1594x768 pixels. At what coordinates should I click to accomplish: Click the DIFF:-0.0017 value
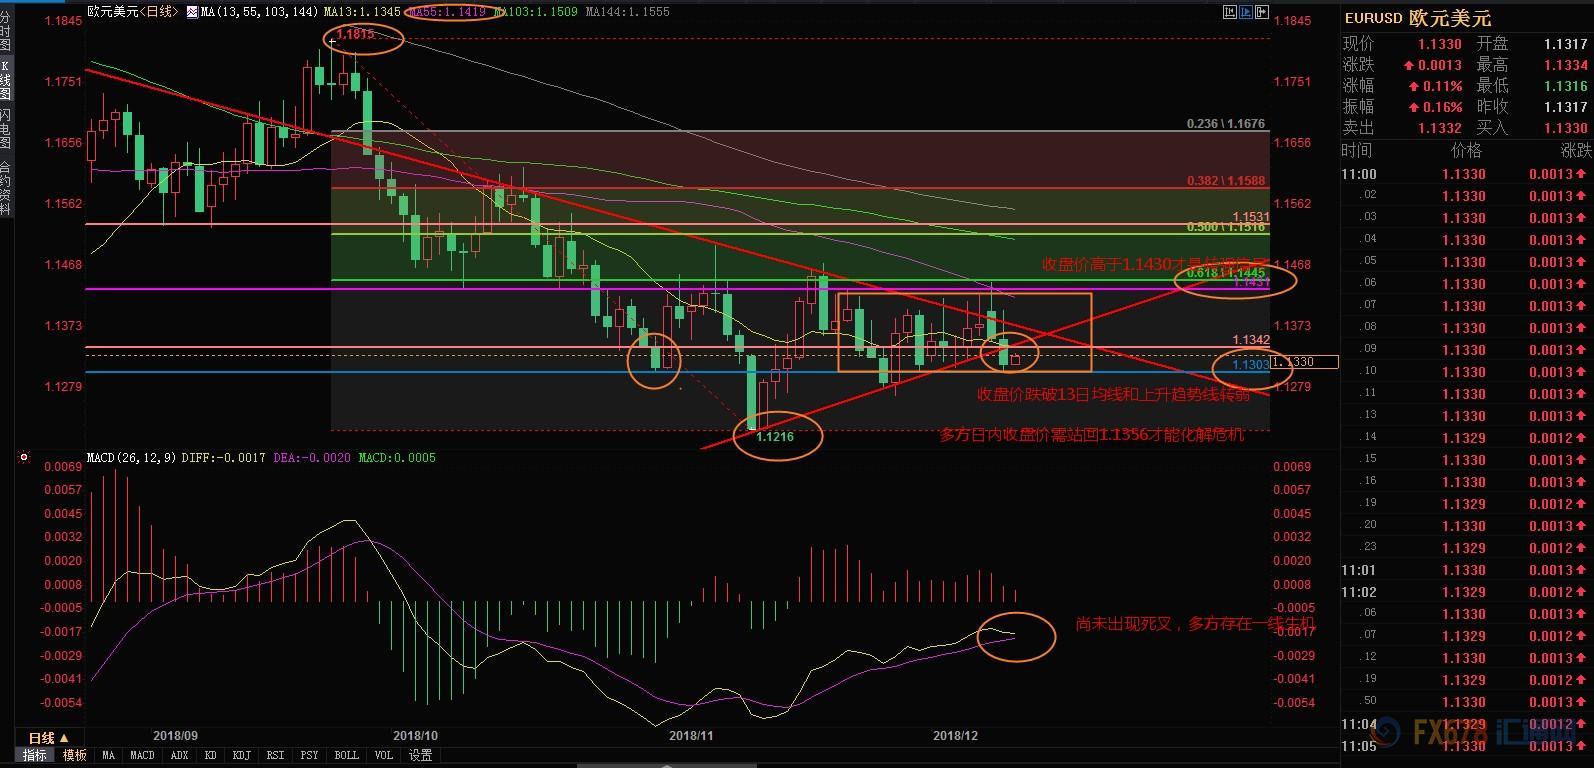pos(224,458)
